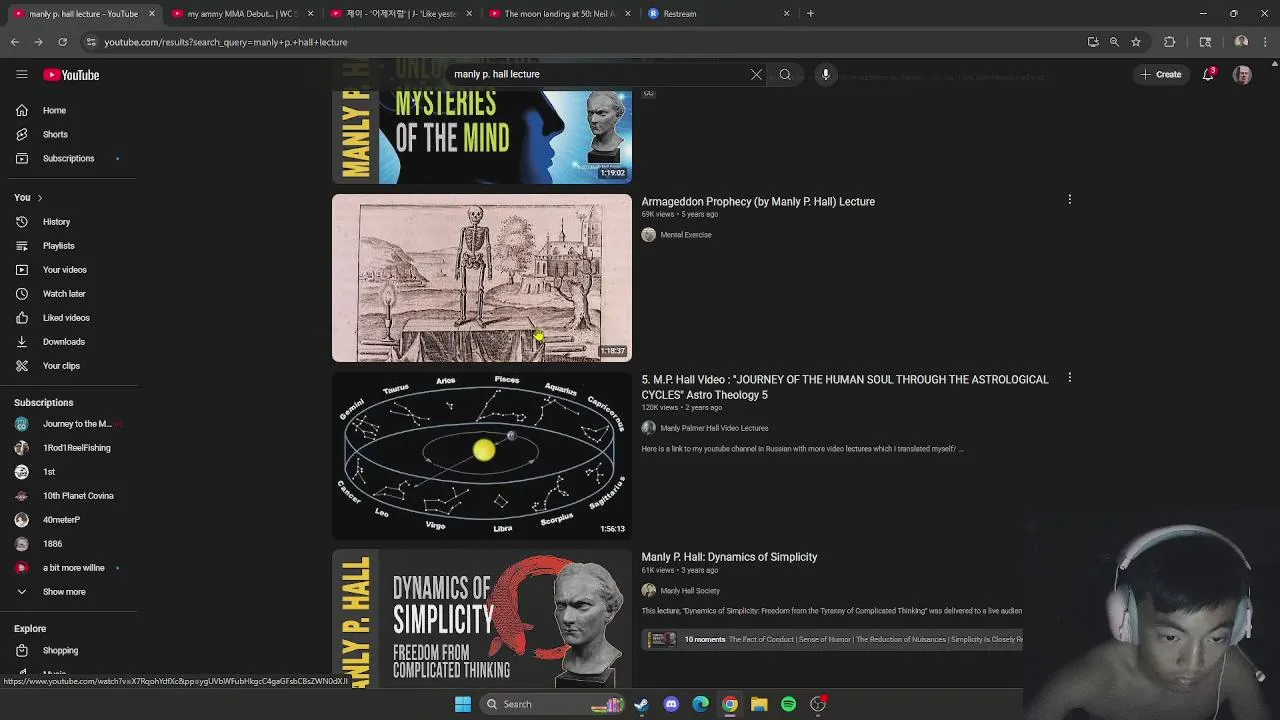The image size is (1280, 720).
Task: Open the YouTube account avatar menu
Action: [x=1242, y=75]
